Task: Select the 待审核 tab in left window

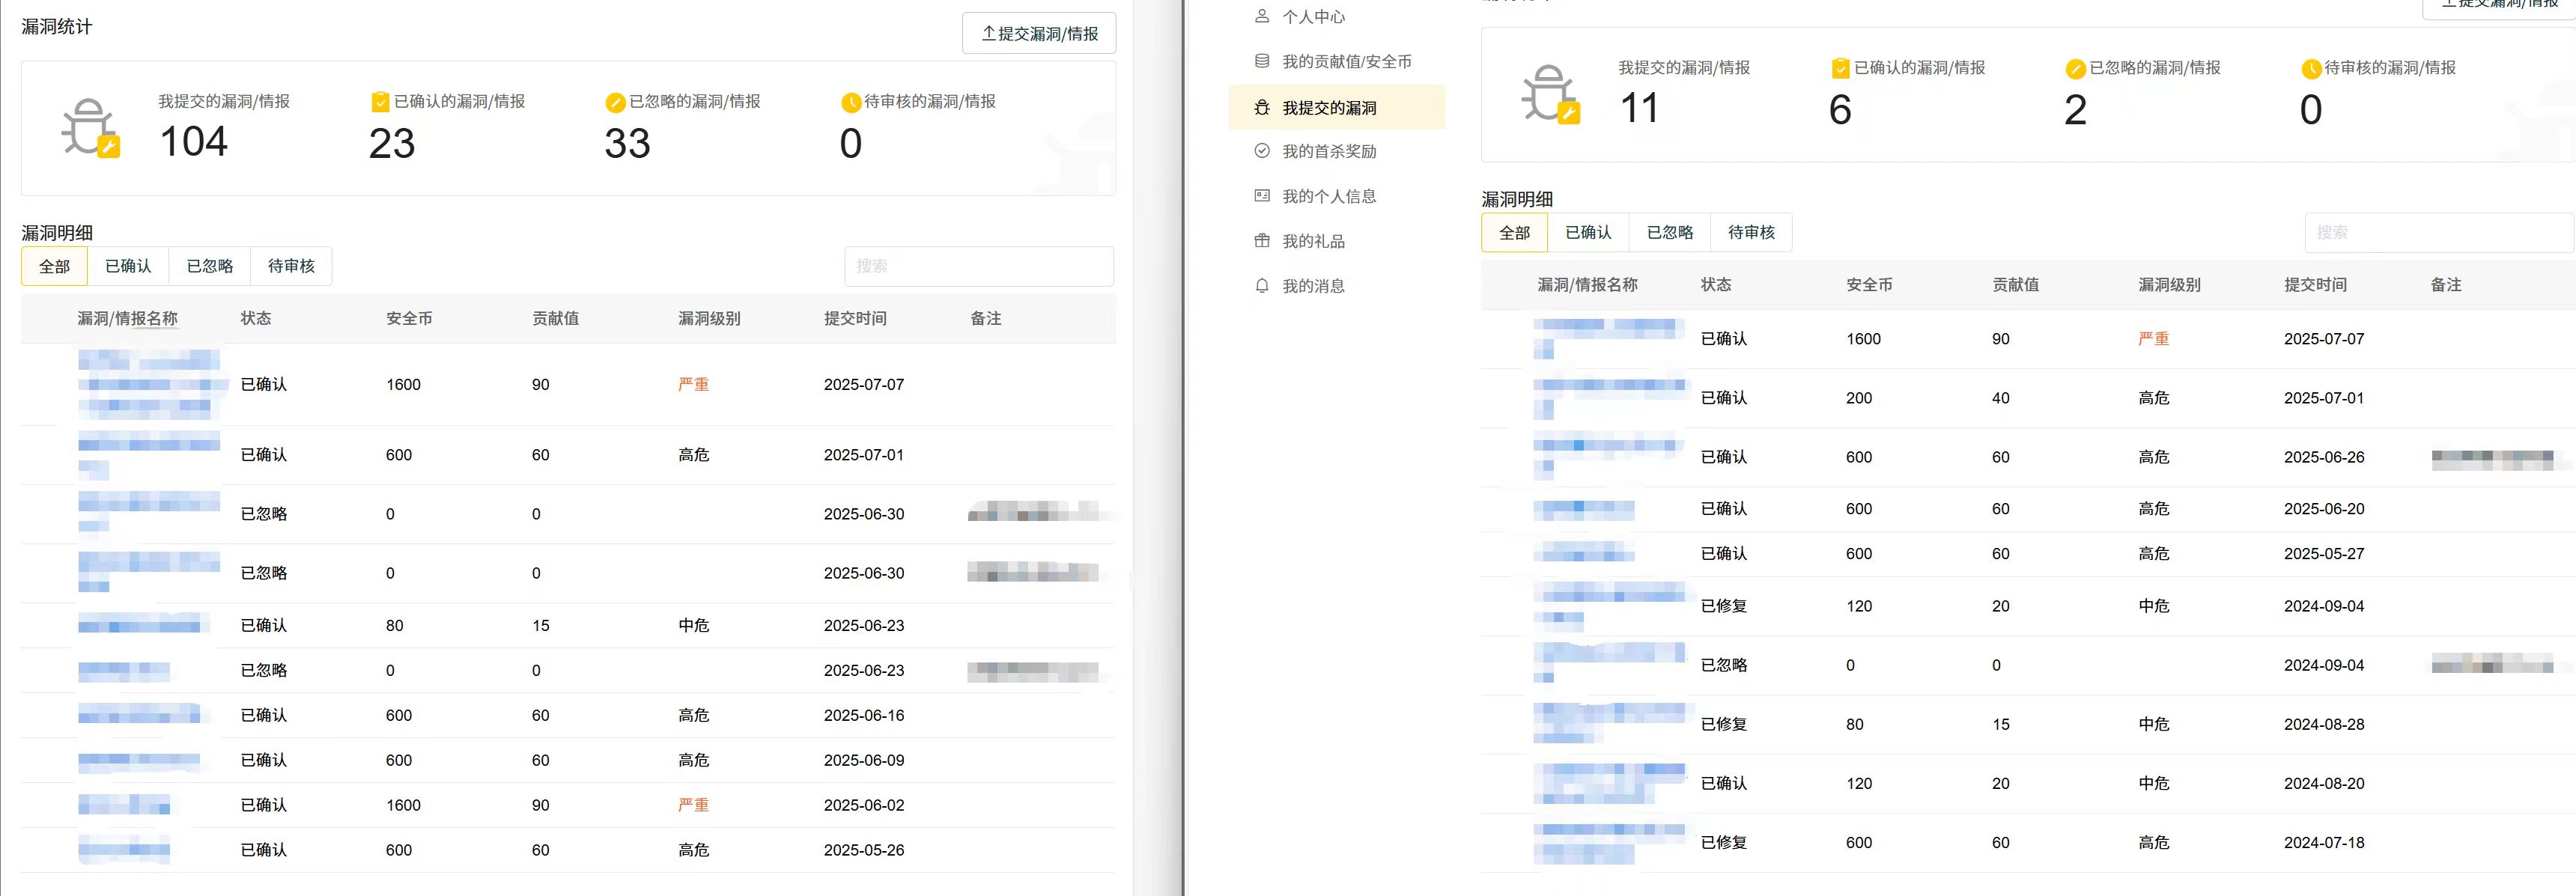Action: 291,266
